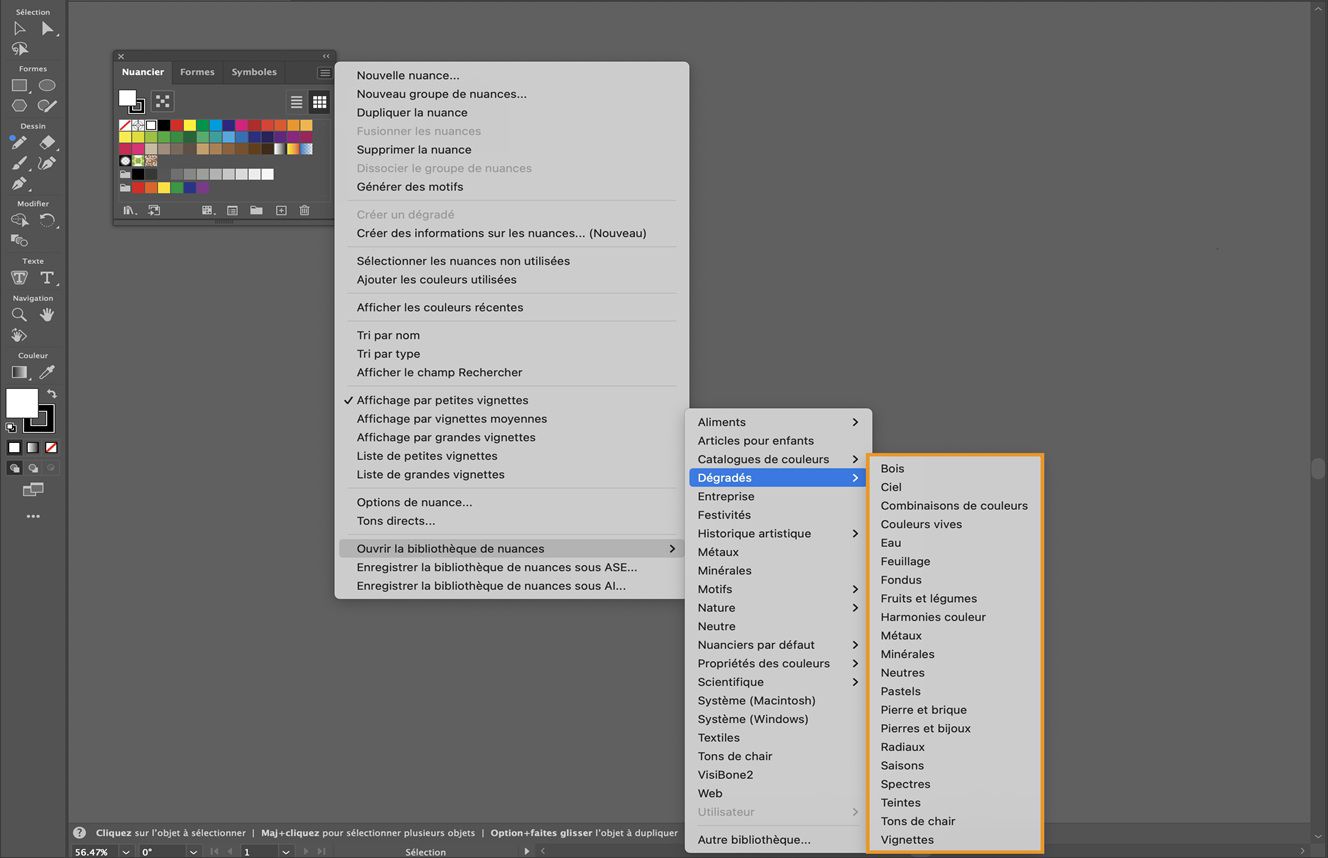Expand the Nature submenu
Screen dimensions: 1328x858
778,608
